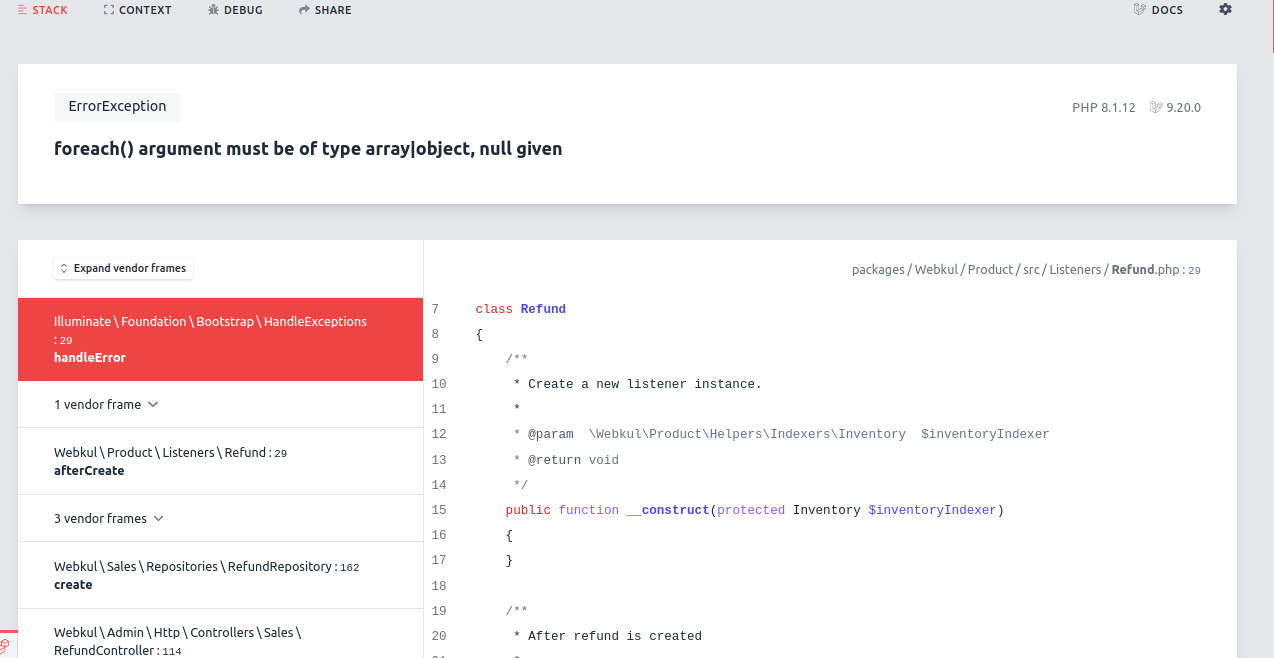Click the '@return void' comment line
1274x658 pixels.
pyautogui.click(x=566, y=460)
